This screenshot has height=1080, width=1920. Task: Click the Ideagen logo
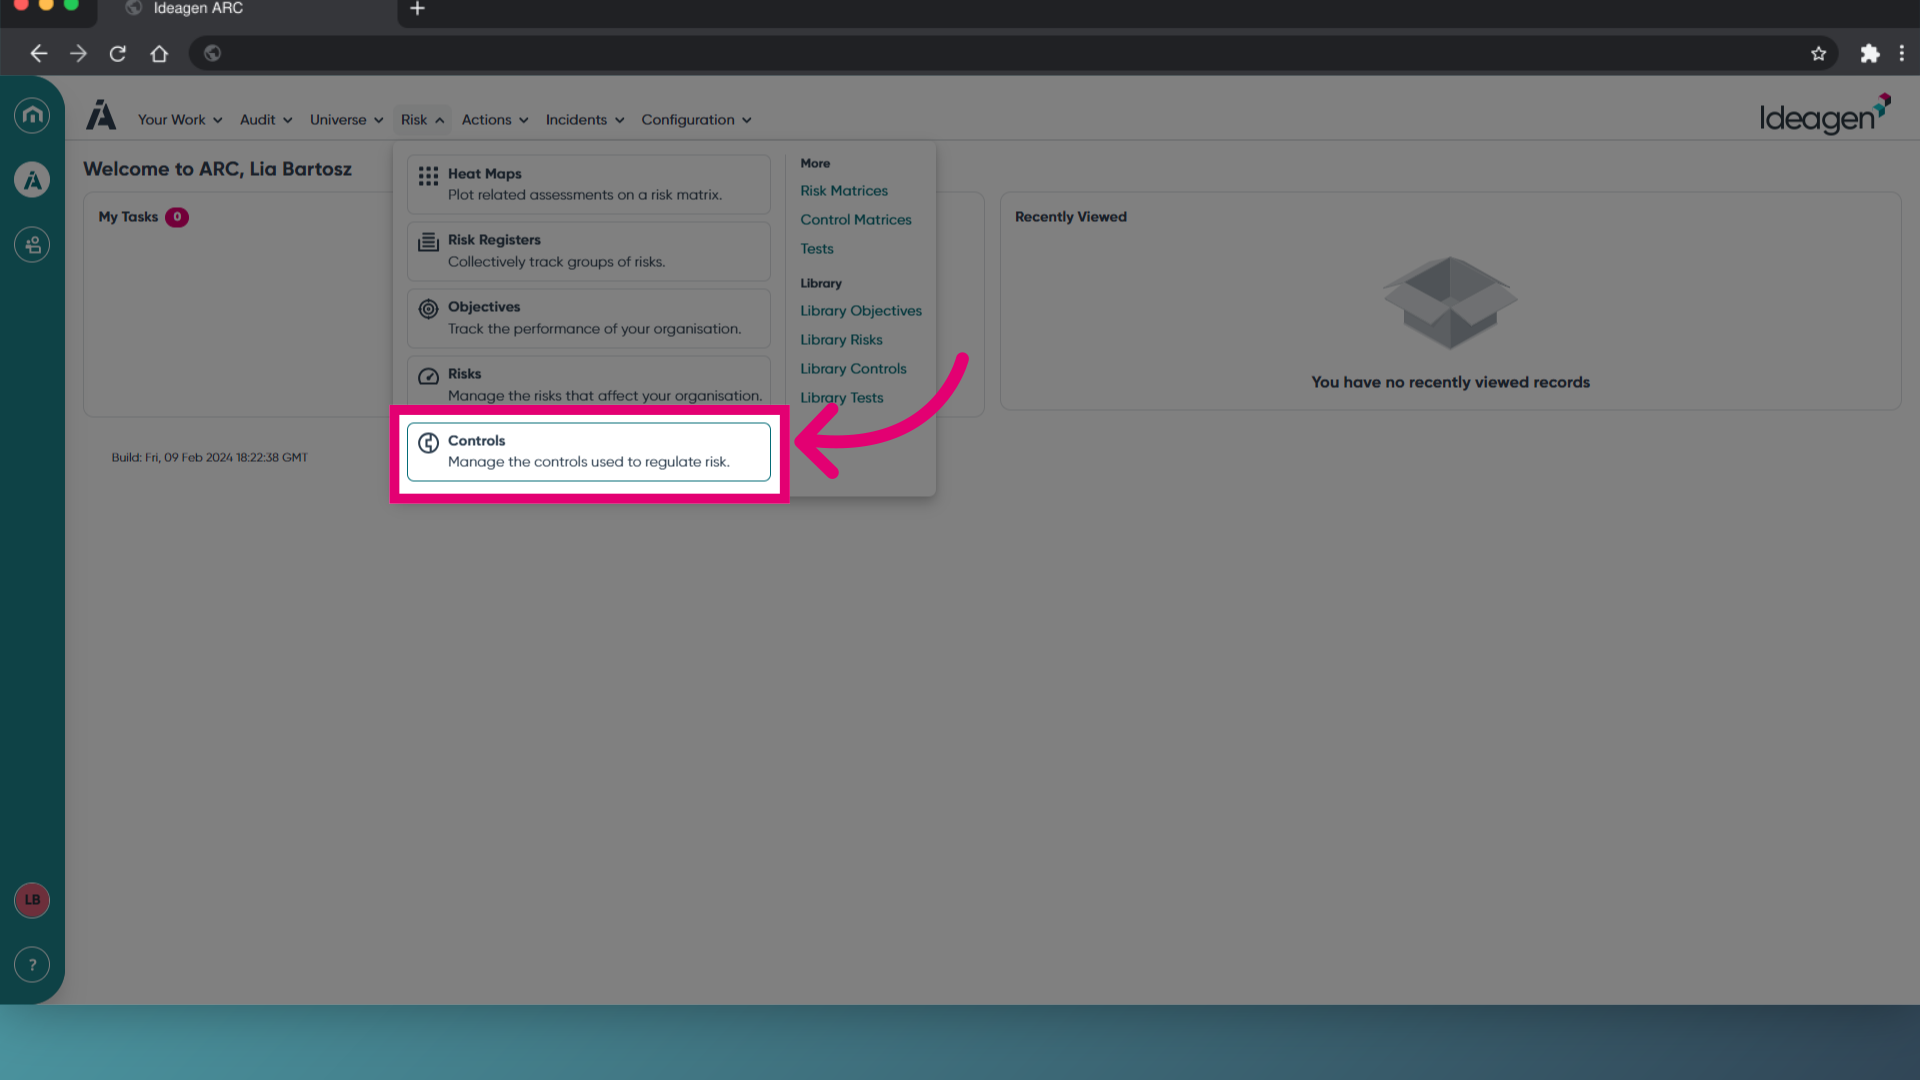pos(1825,115)
